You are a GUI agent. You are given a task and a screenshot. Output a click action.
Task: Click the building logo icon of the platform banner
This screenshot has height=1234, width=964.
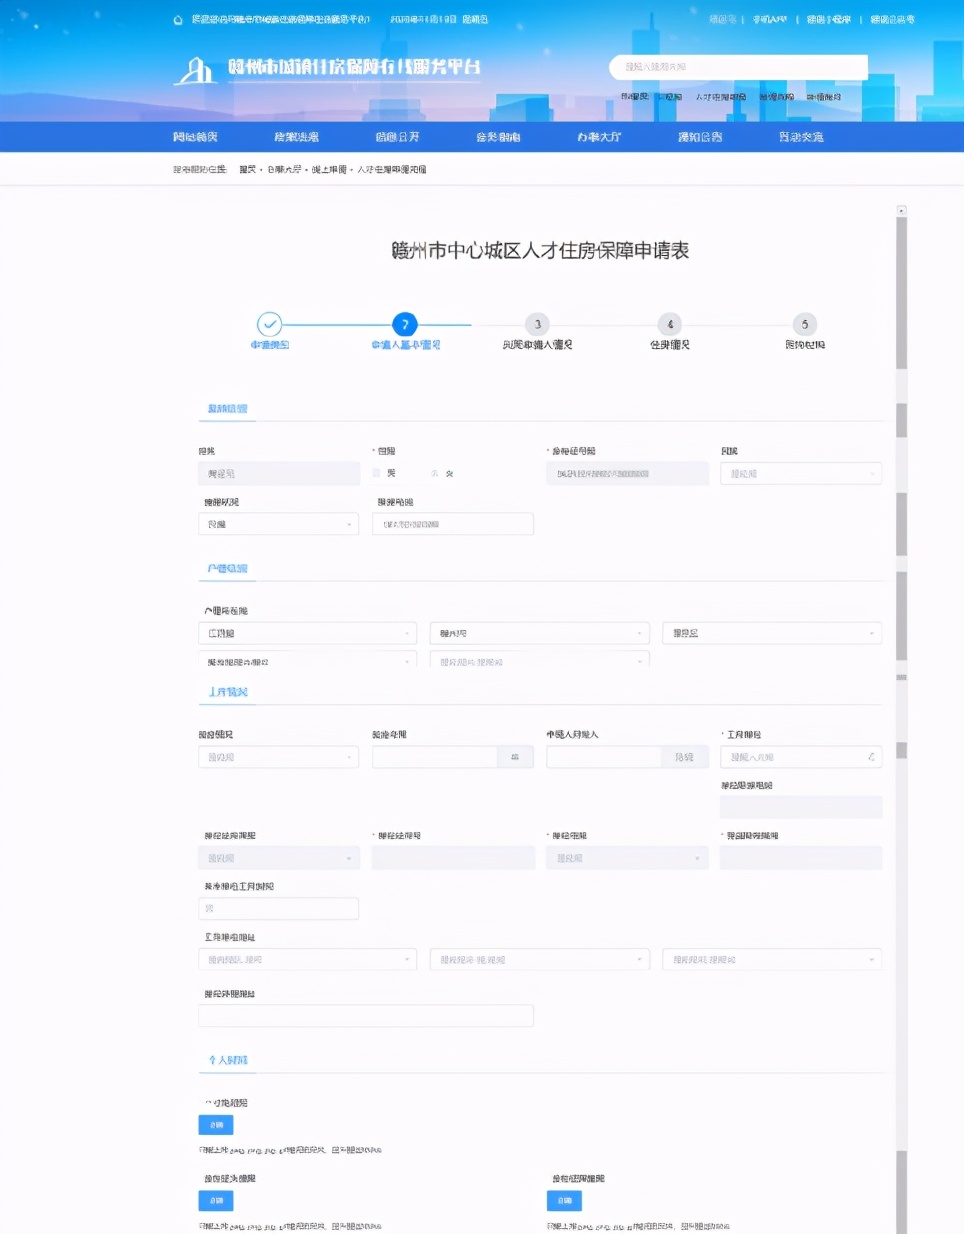tap(197, 68)
